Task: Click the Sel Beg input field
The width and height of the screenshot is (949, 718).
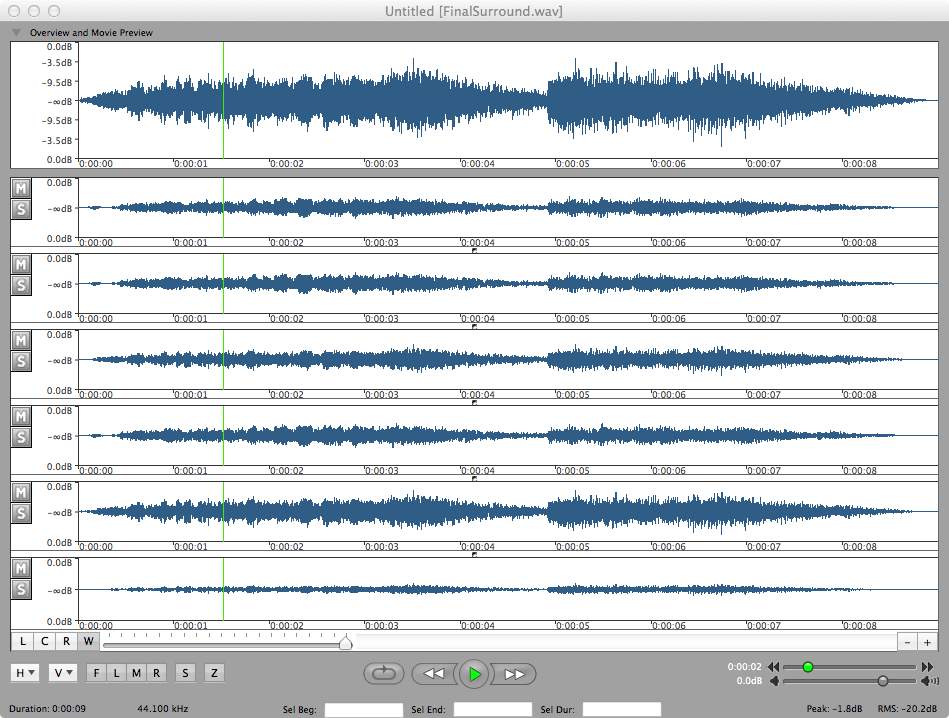Action: pyautogui.click(x=363, y=709)
